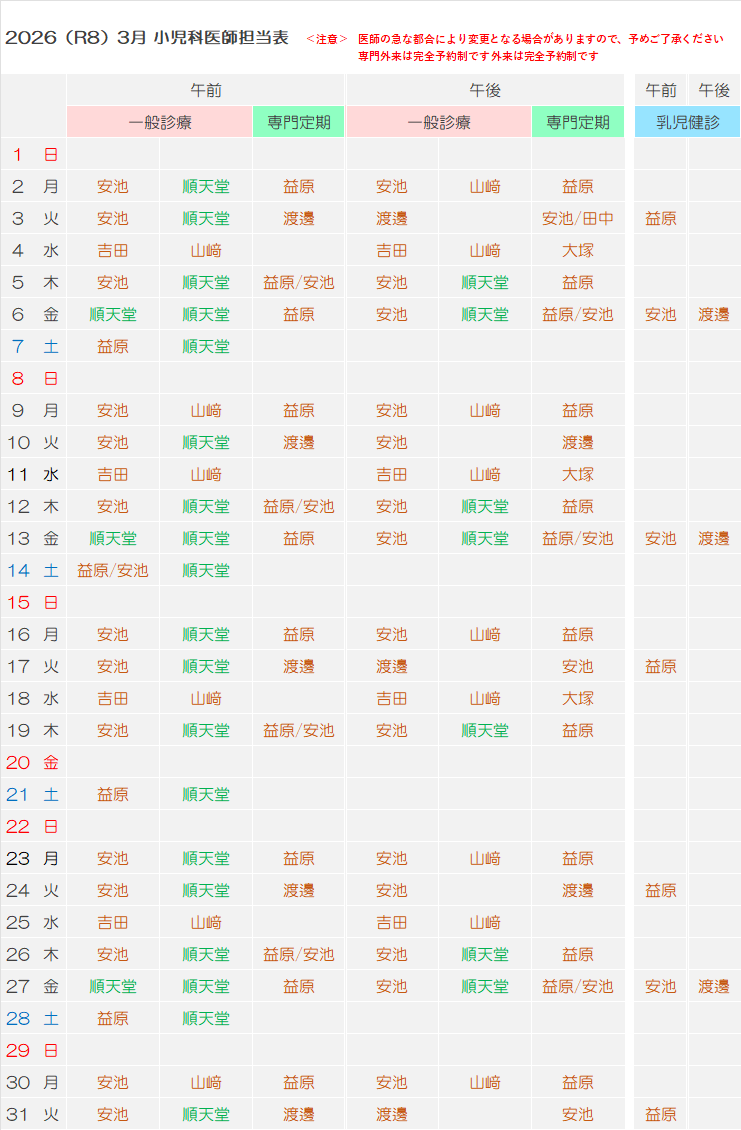The height and width of the screenshot is (1130, 741).
Task: Click the wide 午前 header above 一般診療
Action: (205, 90)
